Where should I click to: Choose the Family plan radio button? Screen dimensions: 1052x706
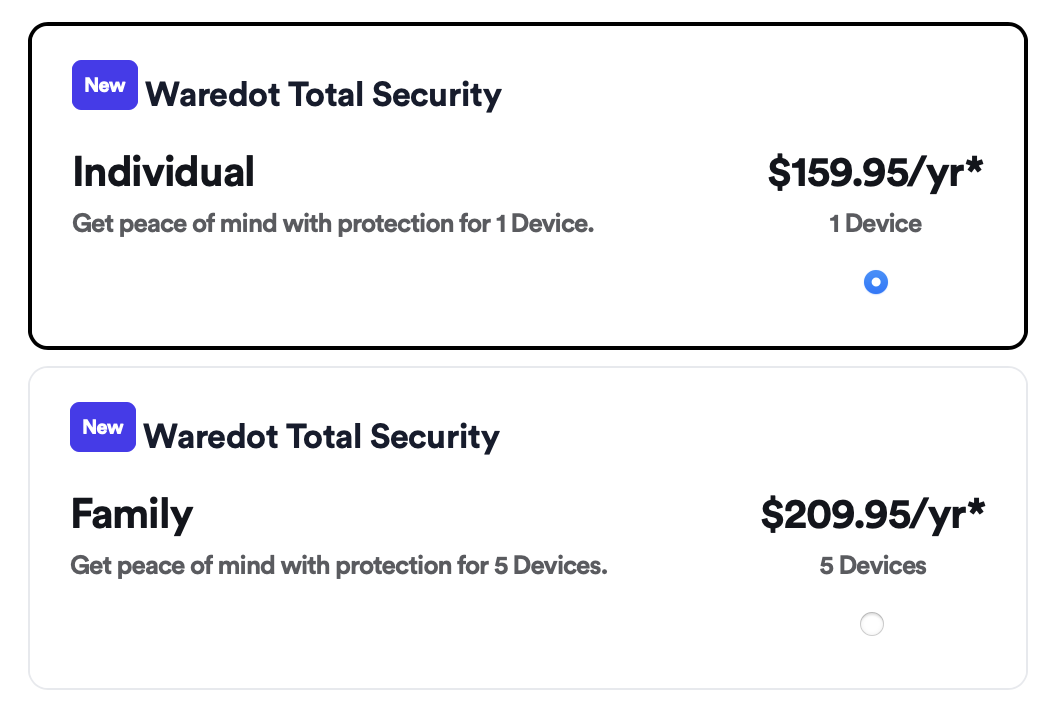pos(872,625)
